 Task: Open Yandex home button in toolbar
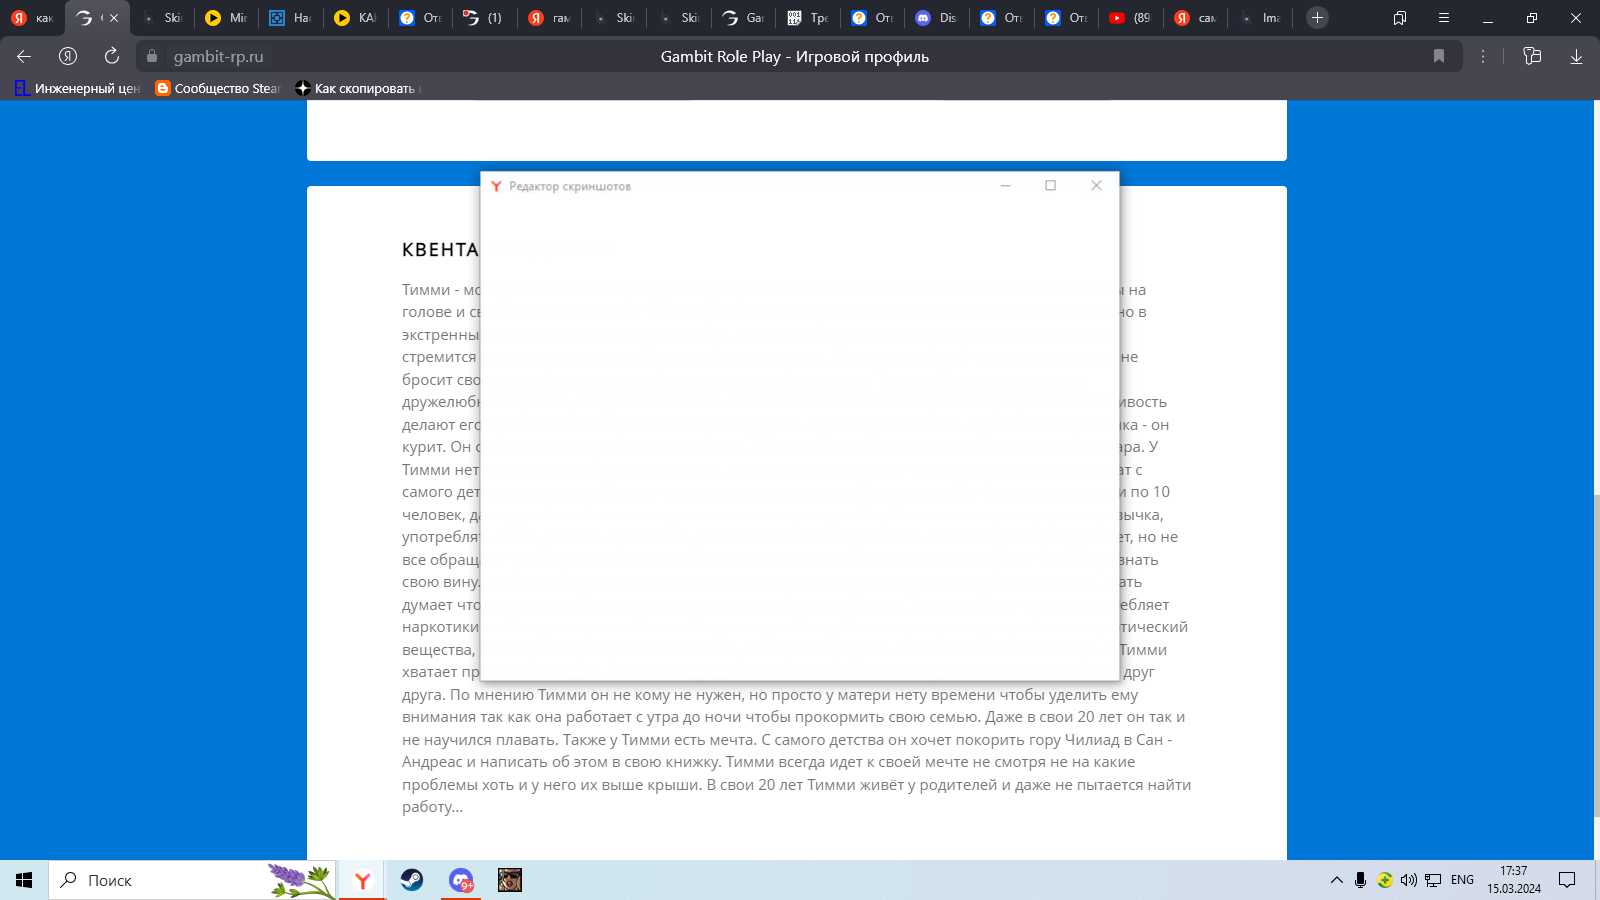point(68,56)
